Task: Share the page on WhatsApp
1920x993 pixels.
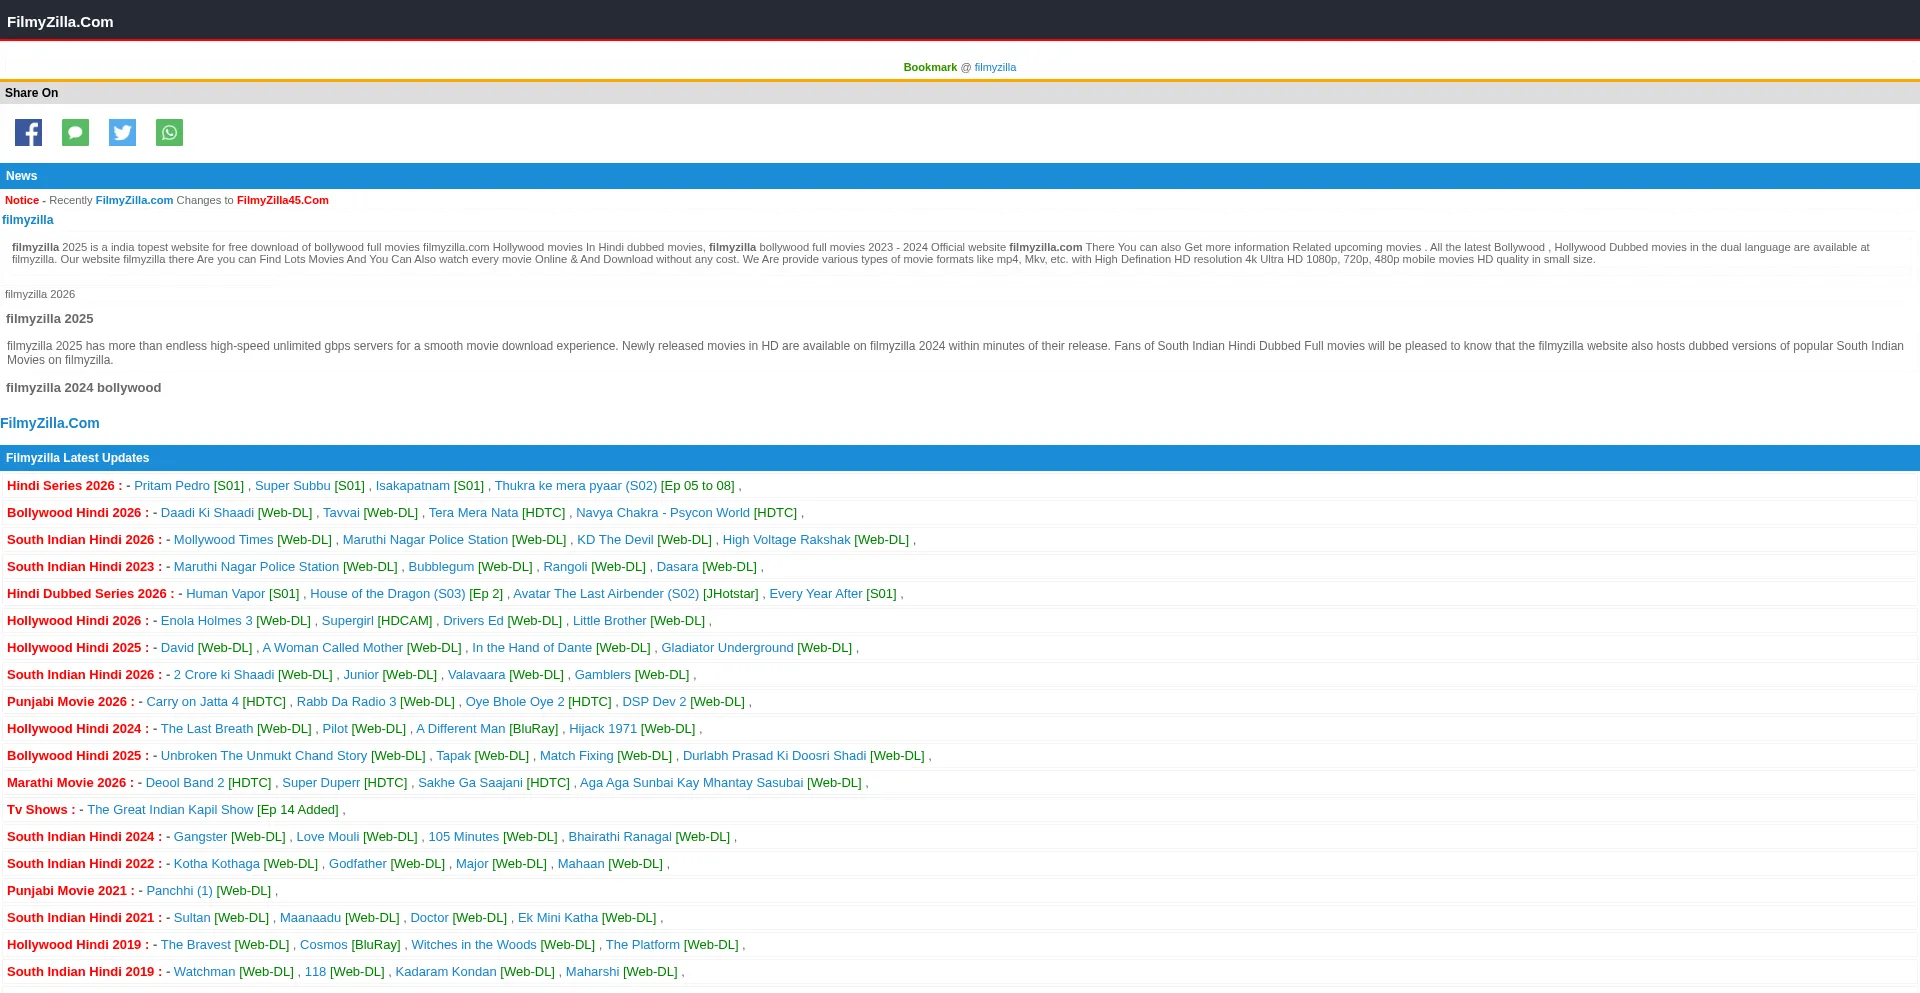Action: click(x=169, y=132)
